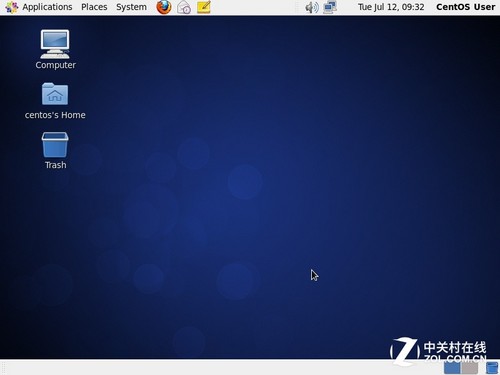Open the Trash applet in bottom panel

click(x=492, y=368)
